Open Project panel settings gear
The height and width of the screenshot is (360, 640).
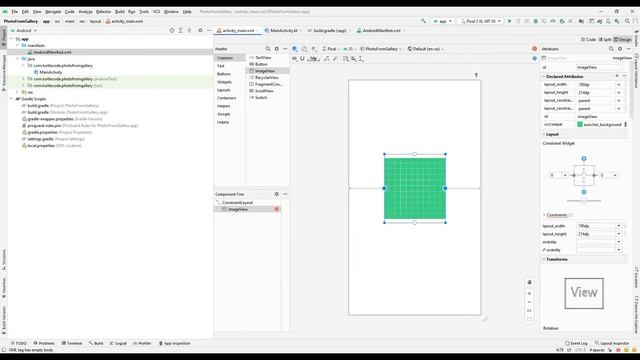click(x=200, y=30)
